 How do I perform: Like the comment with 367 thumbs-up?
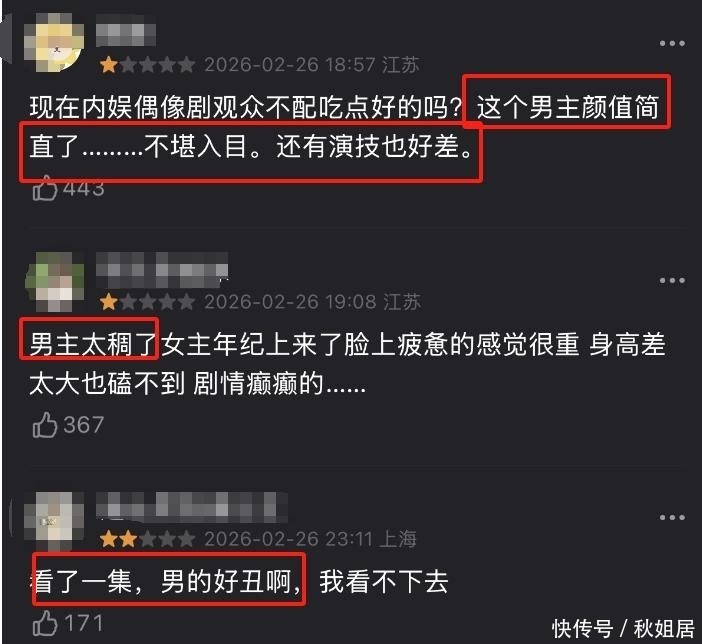tap(45, 425)
